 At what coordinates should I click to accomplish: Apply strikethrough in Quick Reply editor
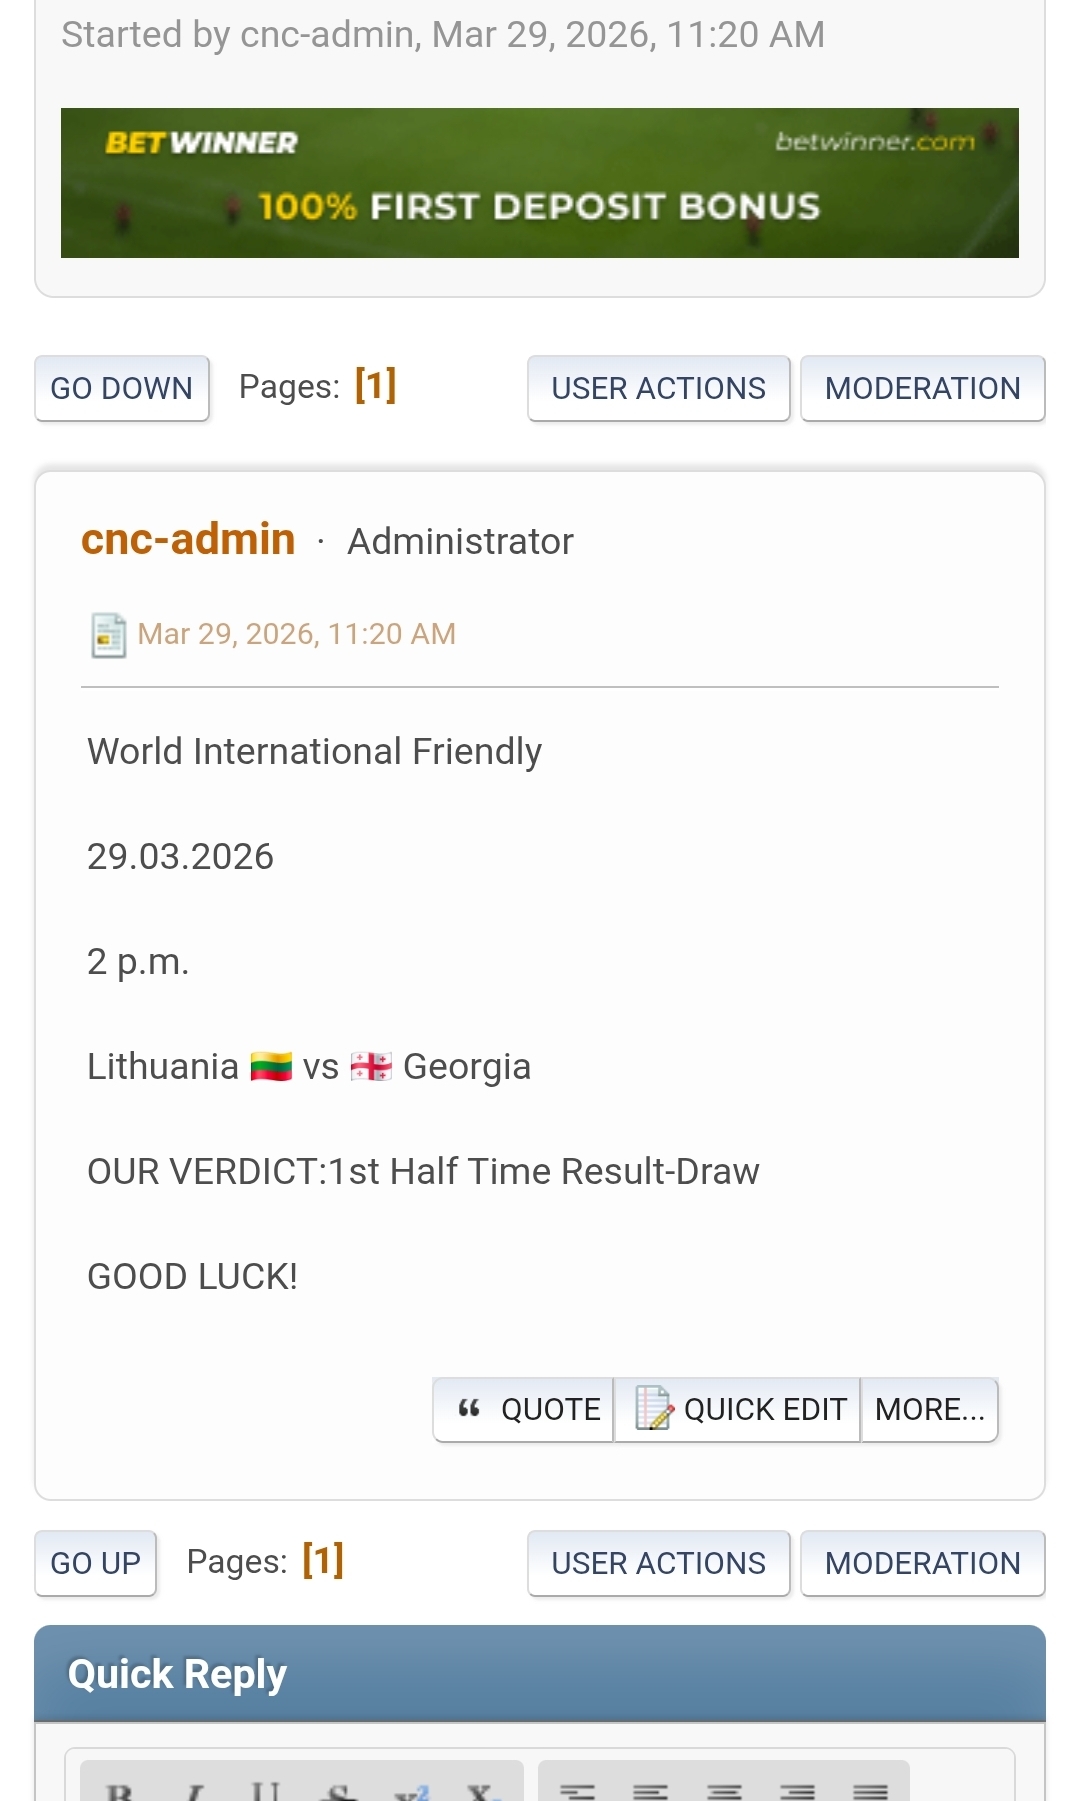point(341,1790)
